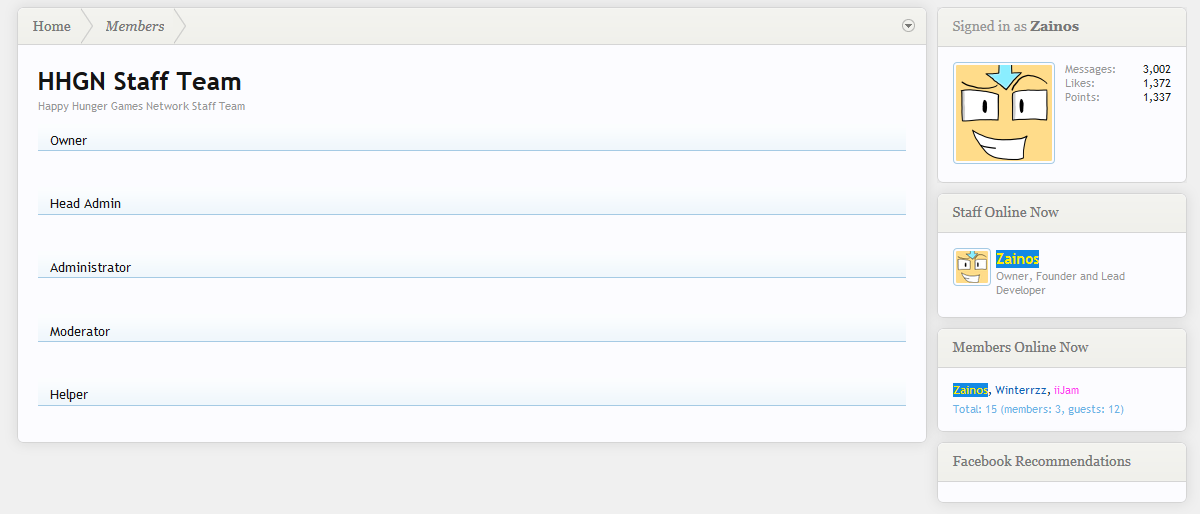Go to the Home breadcrumb
The width and height of the screenshot is (1200, 514).
51,26
